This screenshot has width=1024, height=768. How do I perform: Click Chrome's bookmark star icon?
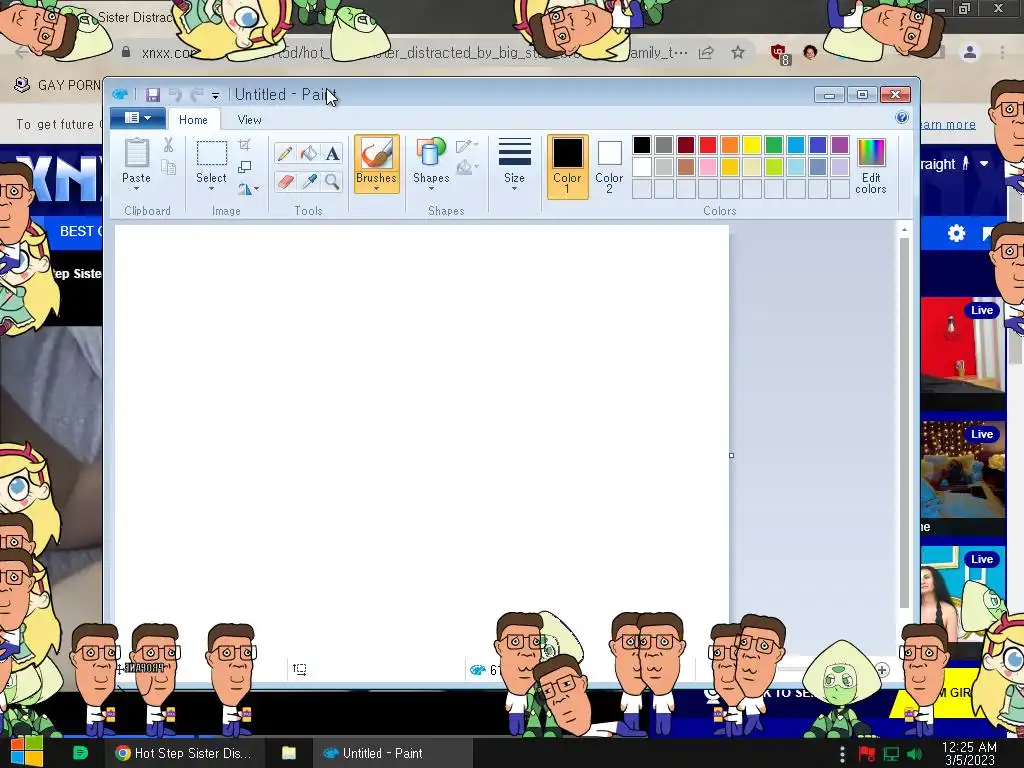pos(738,52)
